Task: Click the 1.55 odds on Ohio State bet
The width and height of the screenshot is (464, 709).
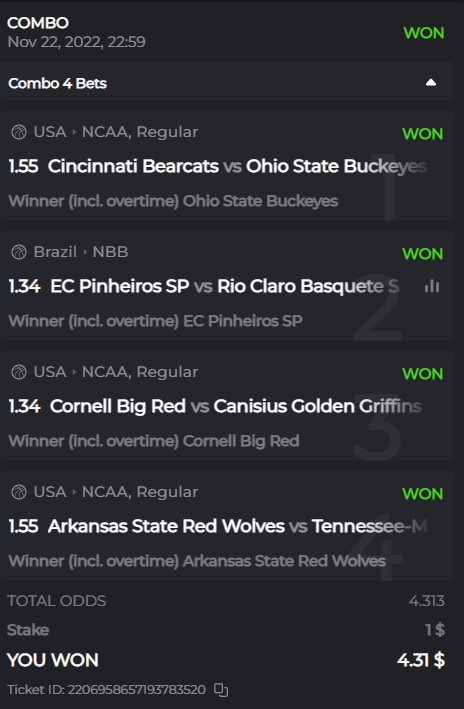Action: [23, 166]
